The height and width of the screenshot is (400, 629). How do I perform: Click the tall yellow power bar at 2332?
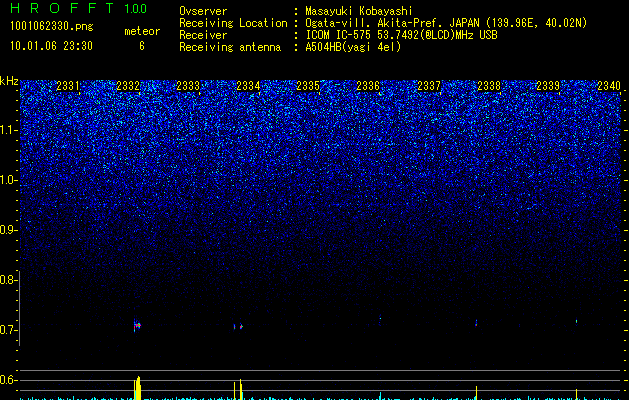138,388
